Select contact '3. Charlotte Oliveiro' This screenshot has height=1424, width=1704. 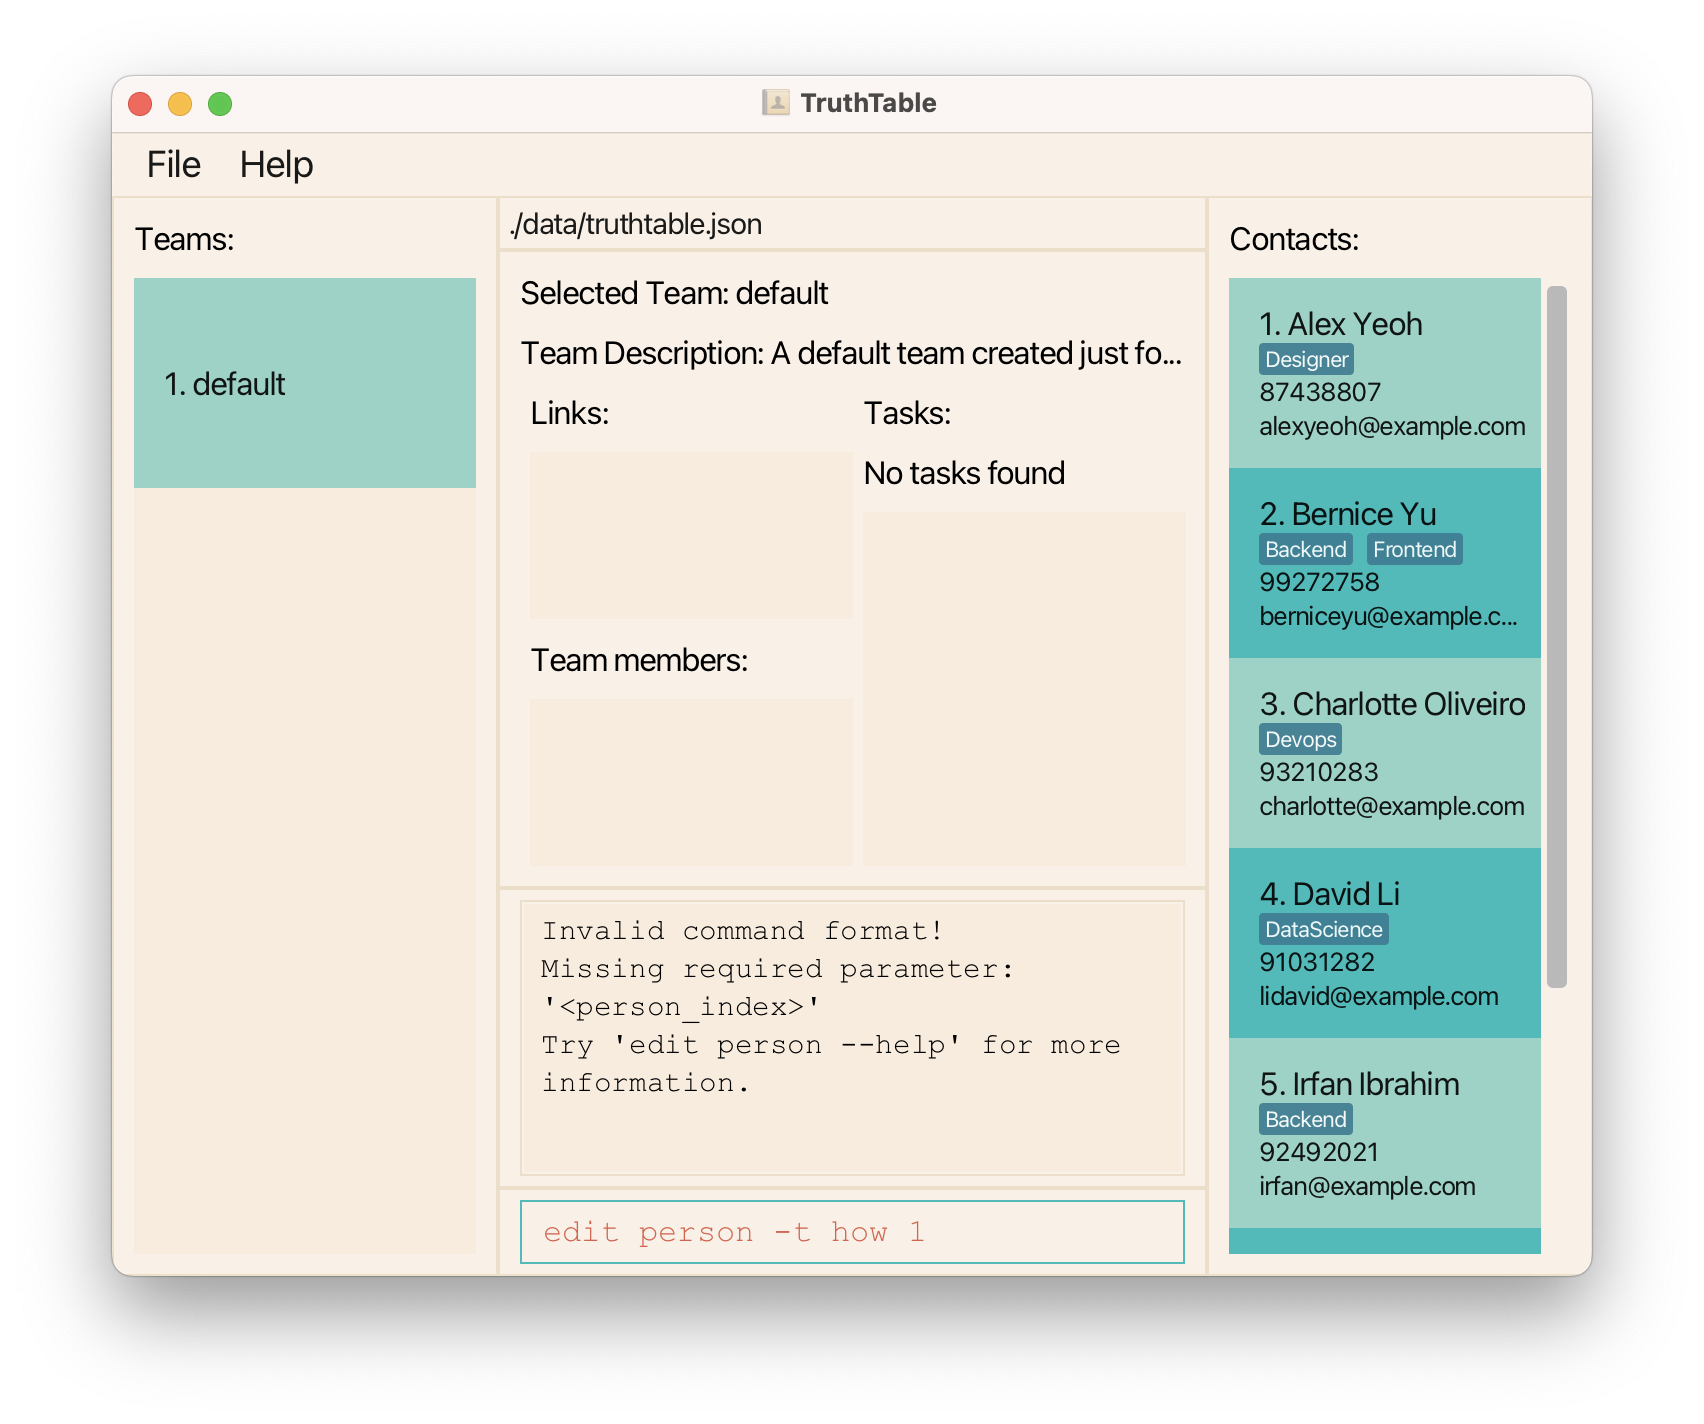click(1384, 753)
